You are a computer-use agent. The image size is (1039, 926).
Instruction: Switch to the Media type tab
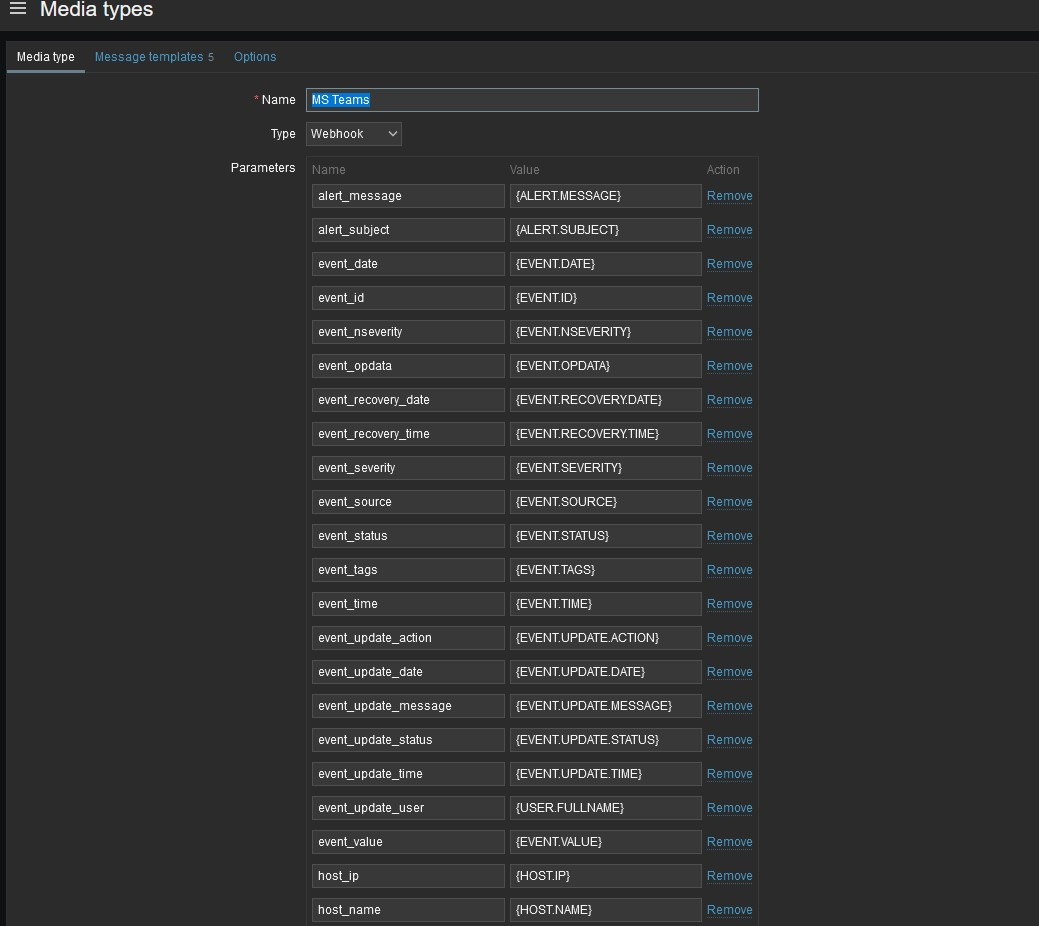click(x=46, y=57)
